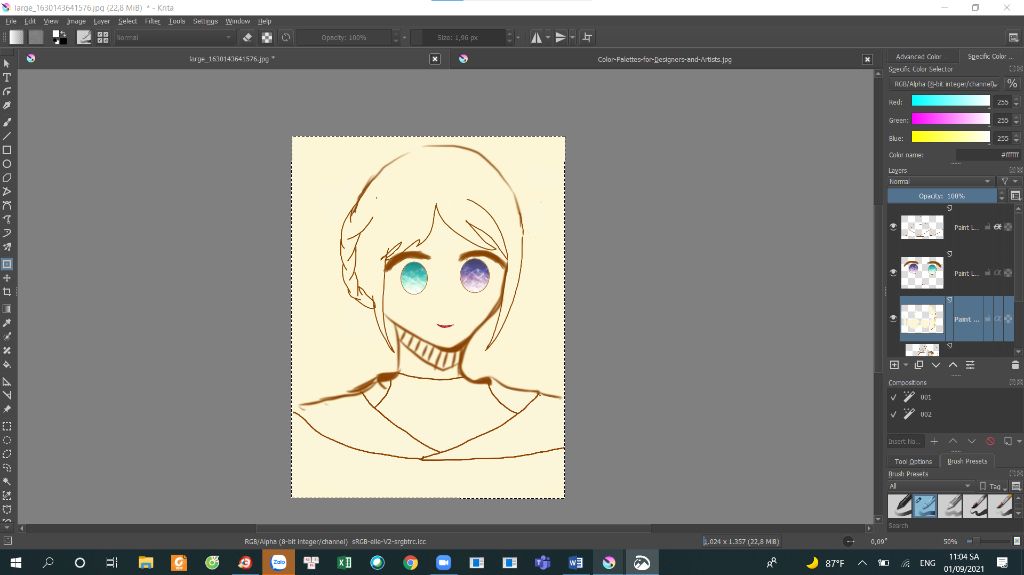1024x575 pixels.
Task: Hide the topmost paint layer
Action: [893, 227]
